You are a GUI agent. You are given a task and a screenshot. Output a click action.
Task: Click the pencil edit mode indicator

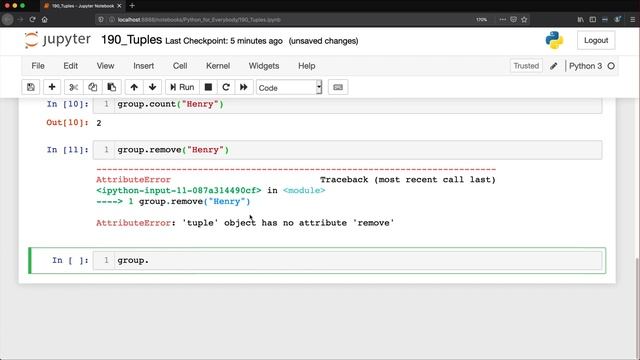point(553,66)
